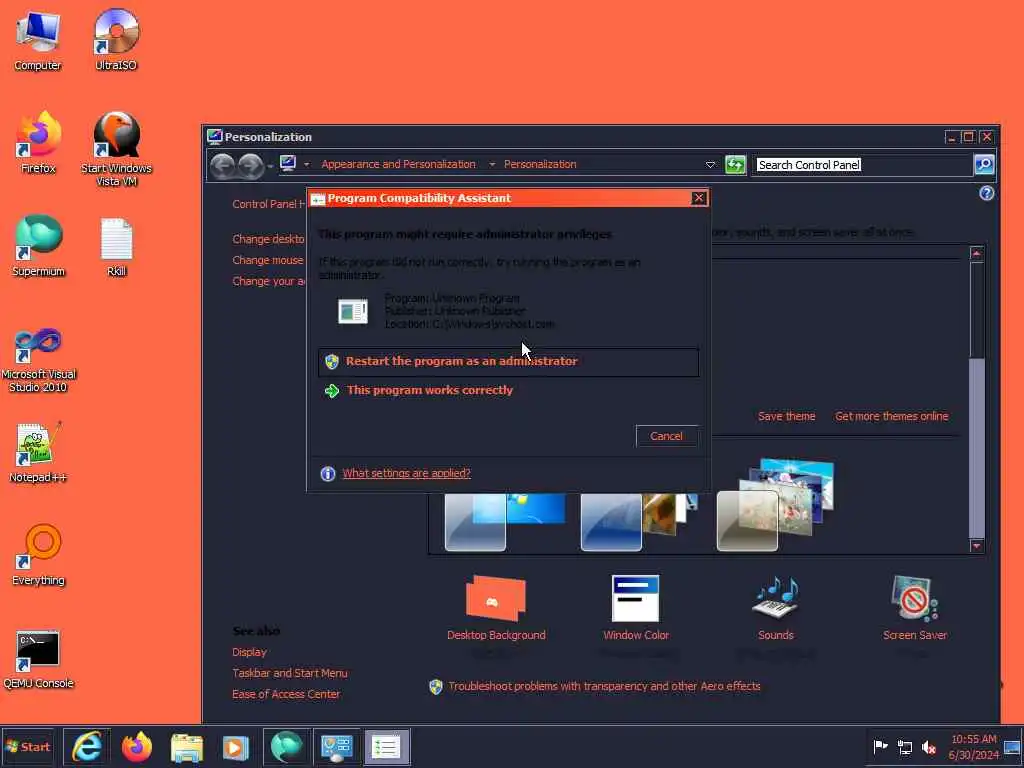Select the second Aero theme thumbnail
This screenshot has height=768, width=1024.
[x=639, y=522]
